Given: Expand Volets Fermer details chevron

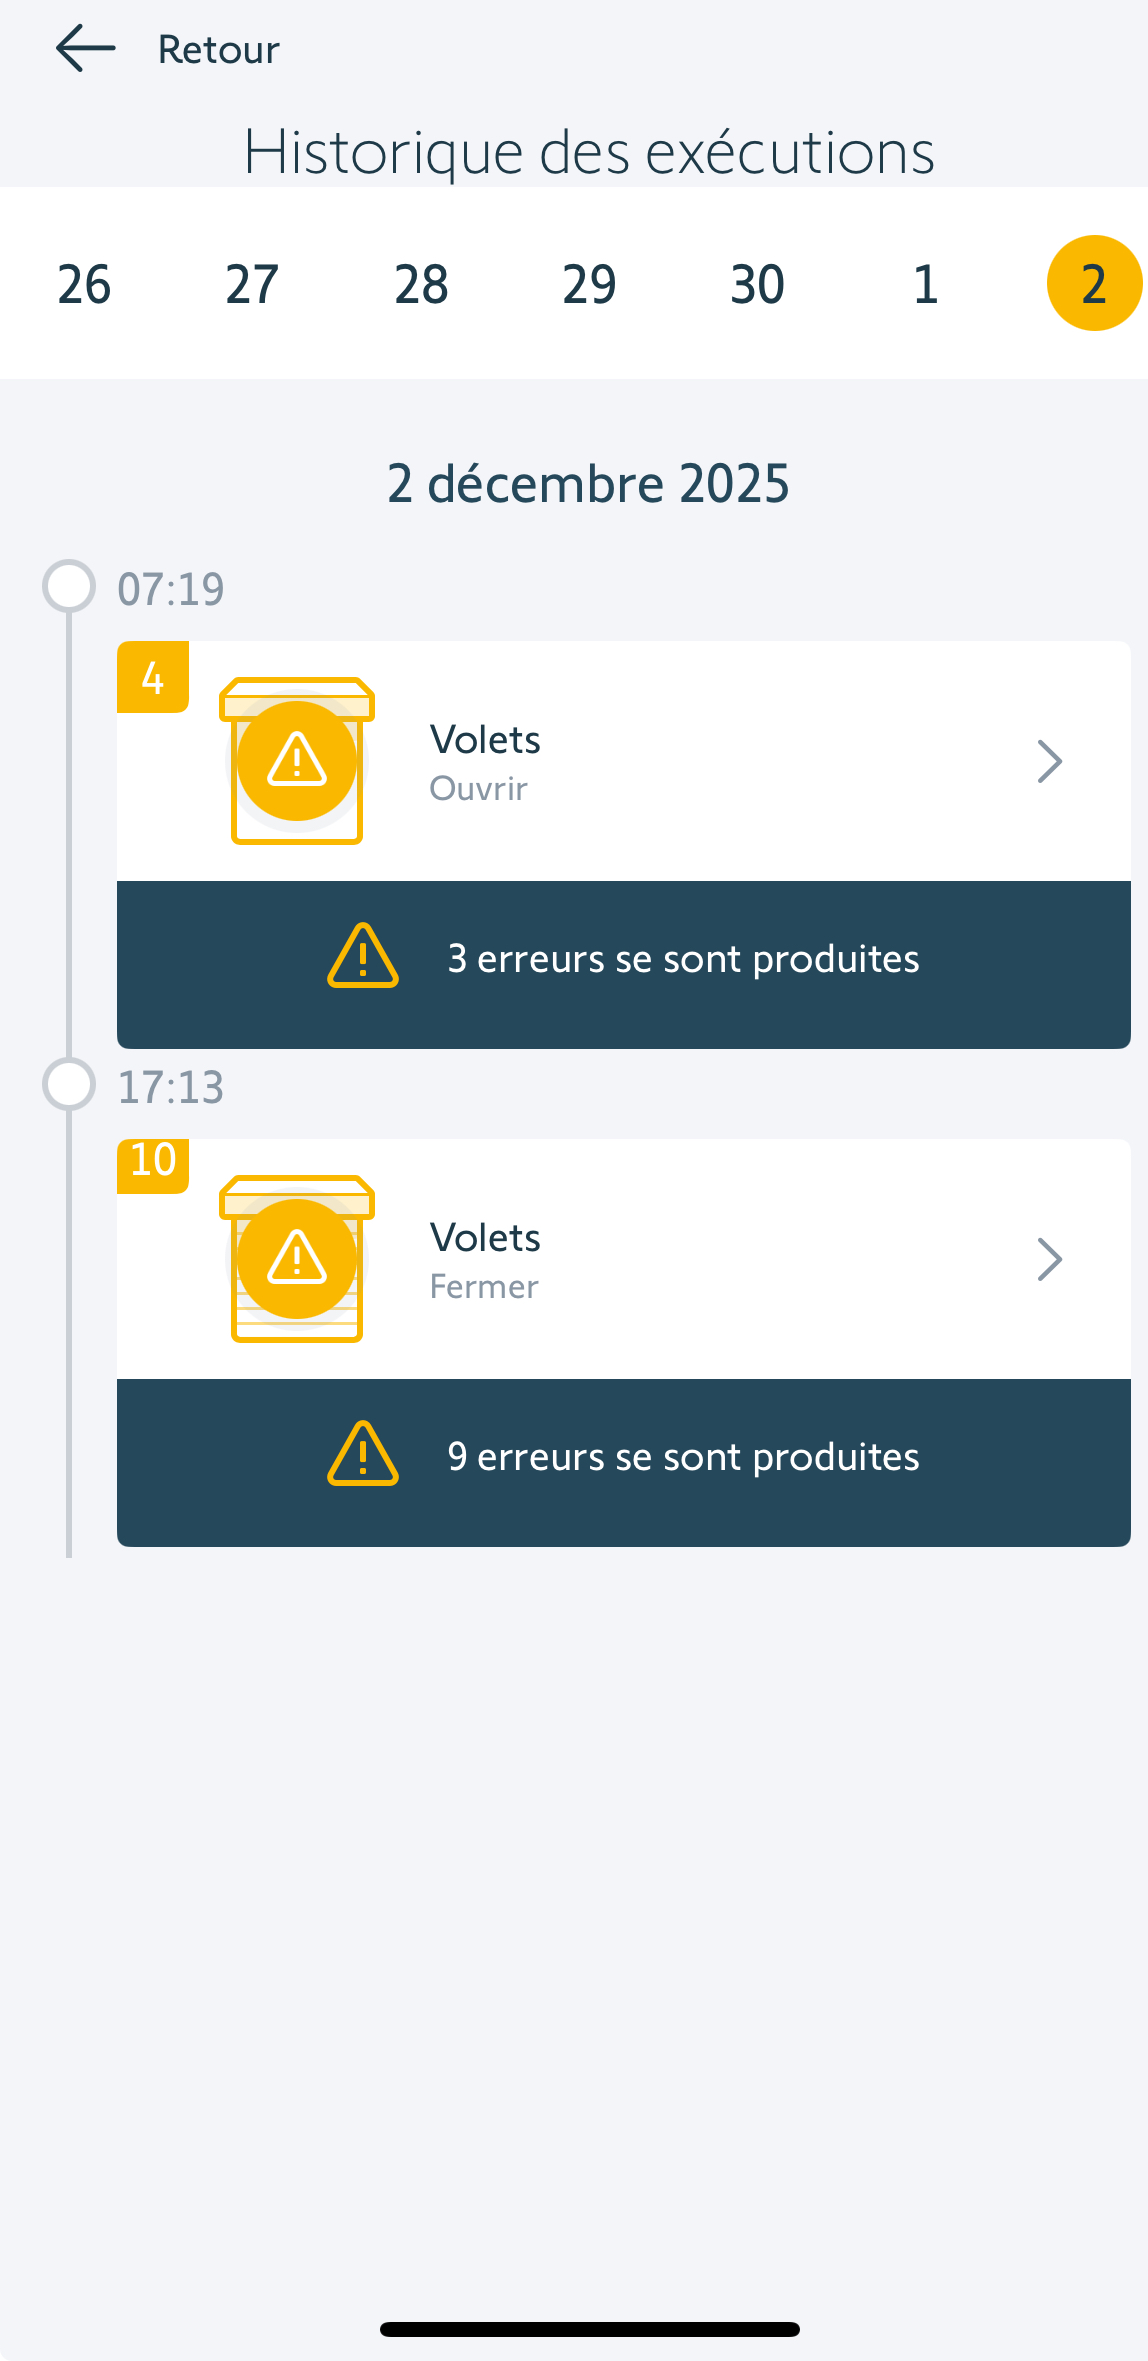Looking at the screenshot, I should click(x=1049, y=1259).
